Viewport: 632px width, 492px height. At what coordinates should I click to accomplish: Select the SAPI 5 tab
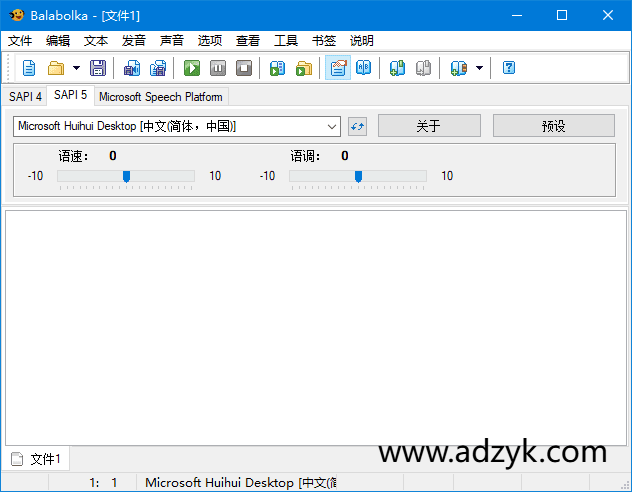[71, 95]
